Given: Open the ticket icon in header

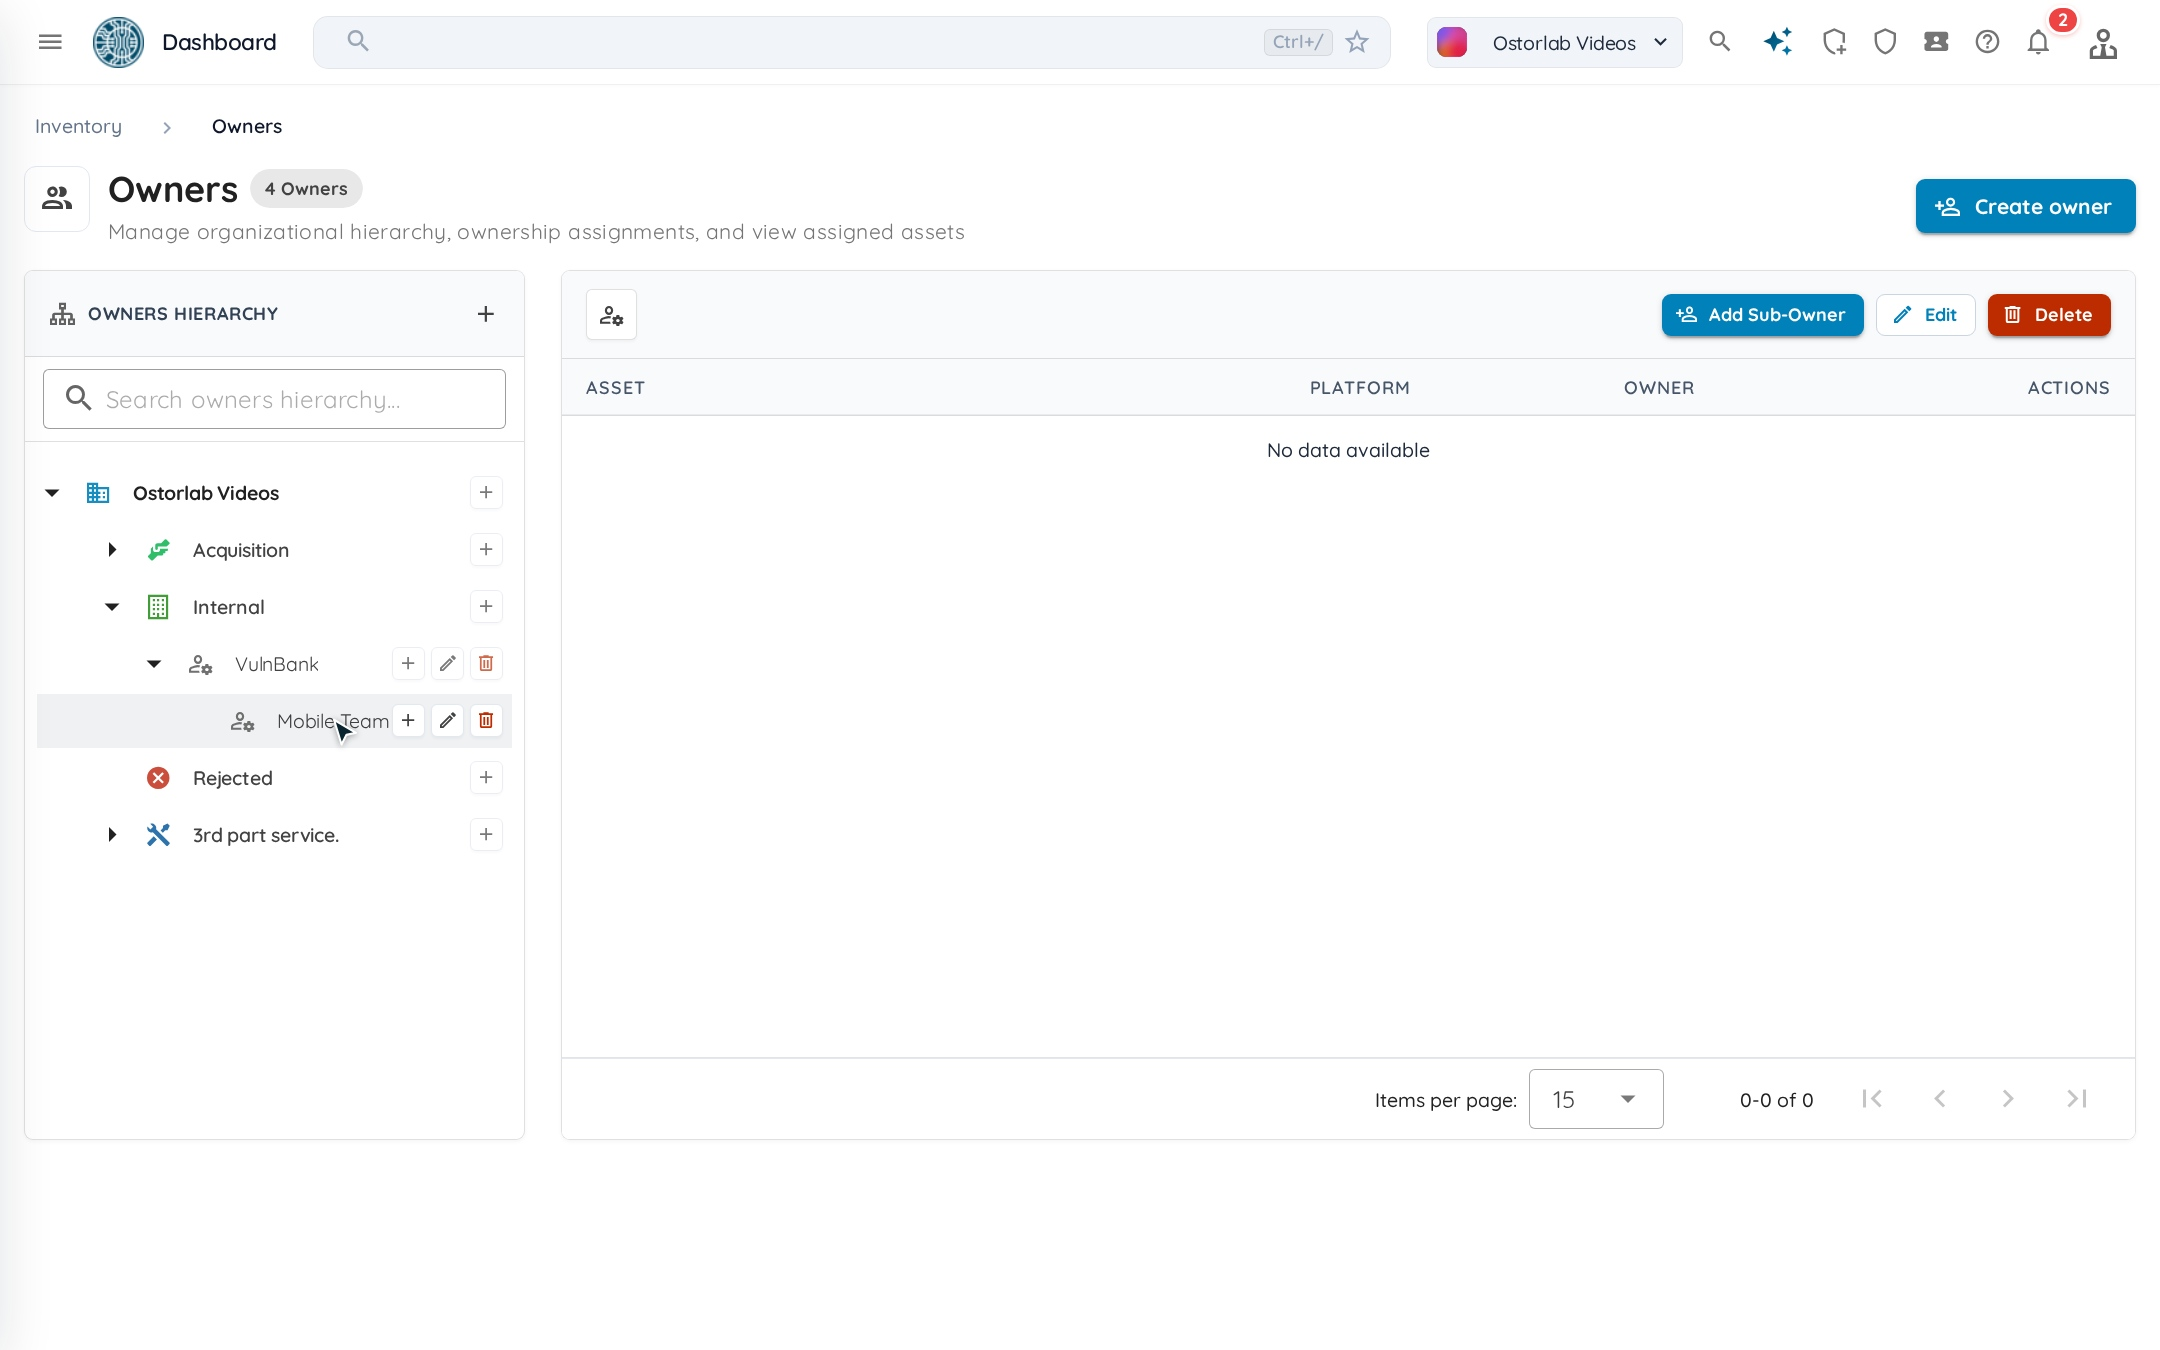Looking at the screenshot, I should pos(1936,42).
